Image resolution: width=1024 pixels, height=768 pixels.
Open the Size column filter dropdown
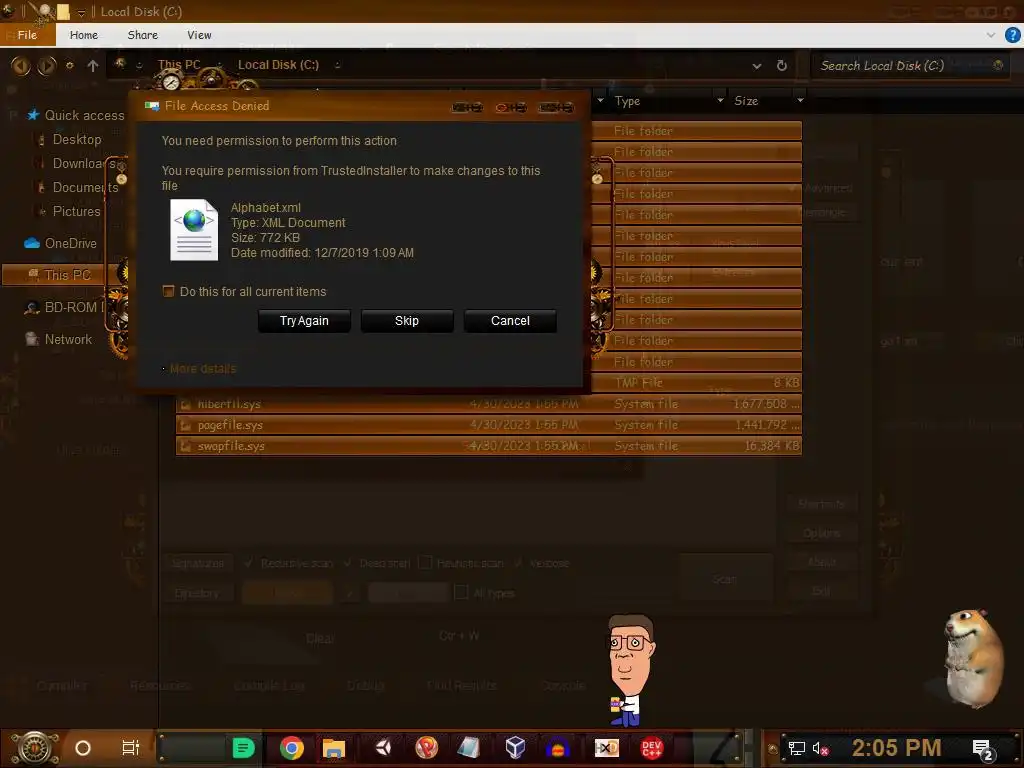click(x=800, y=101)
